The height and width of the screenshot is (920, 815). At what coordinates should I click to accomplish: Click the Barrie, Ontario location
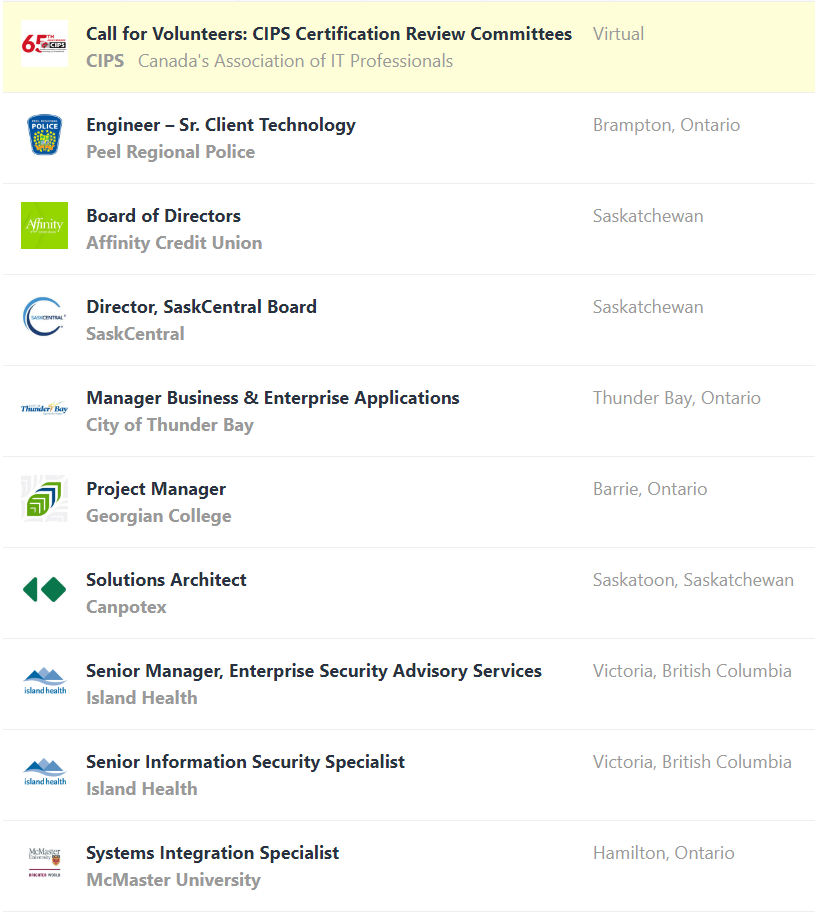point(650,489)
